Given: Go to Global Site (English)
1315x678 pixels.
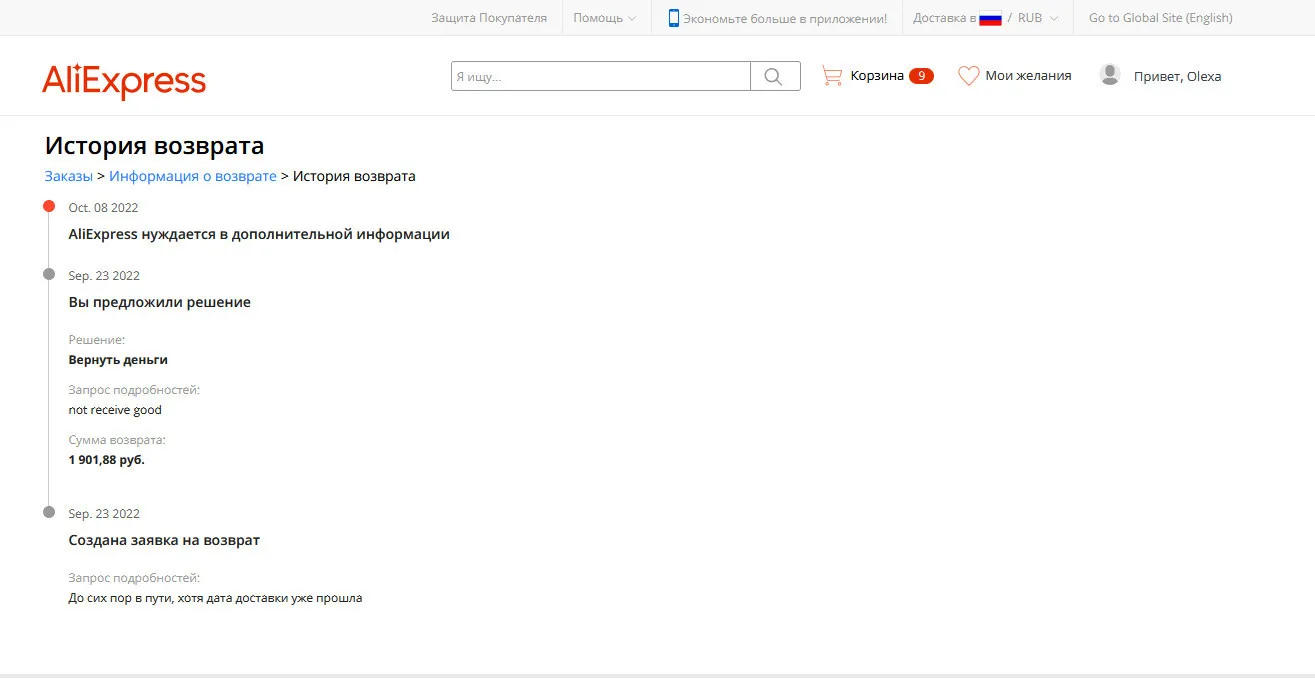Looking at the screenshot, I should coord(1160,18).
